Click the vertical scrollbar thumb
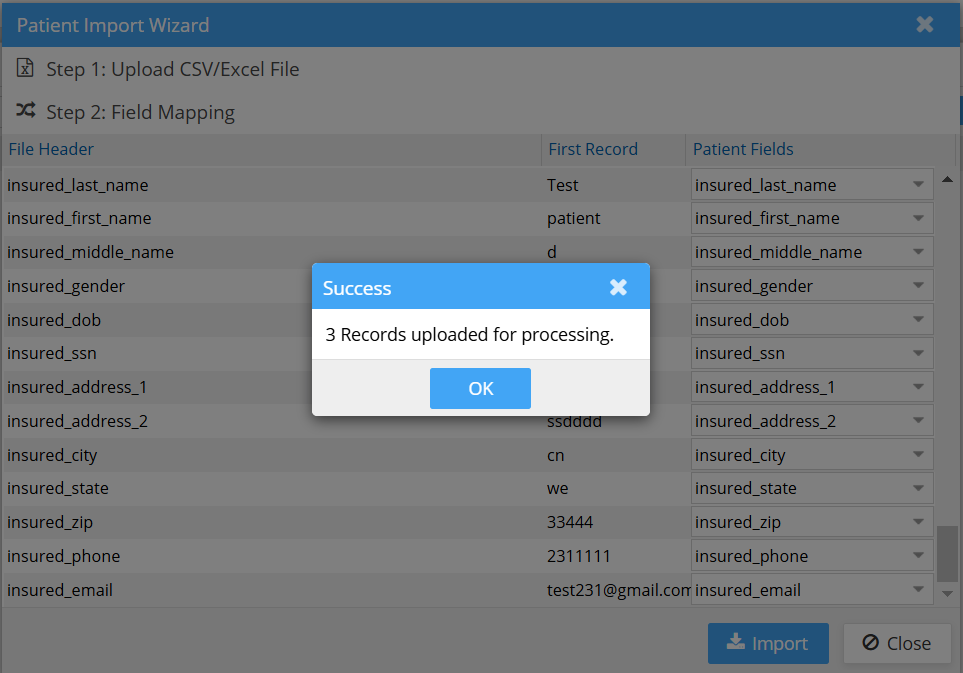The image size is (963, 673). (x=946, y=552)
